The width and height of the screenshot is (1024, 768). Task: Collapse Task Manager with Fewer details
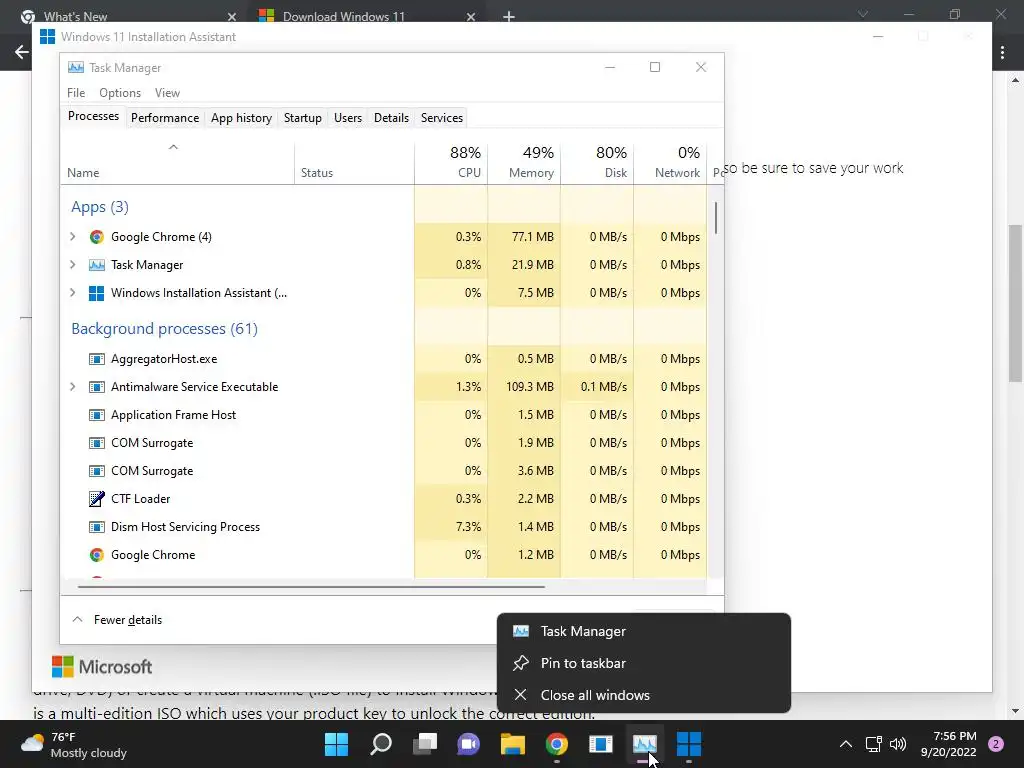point(117,620)
